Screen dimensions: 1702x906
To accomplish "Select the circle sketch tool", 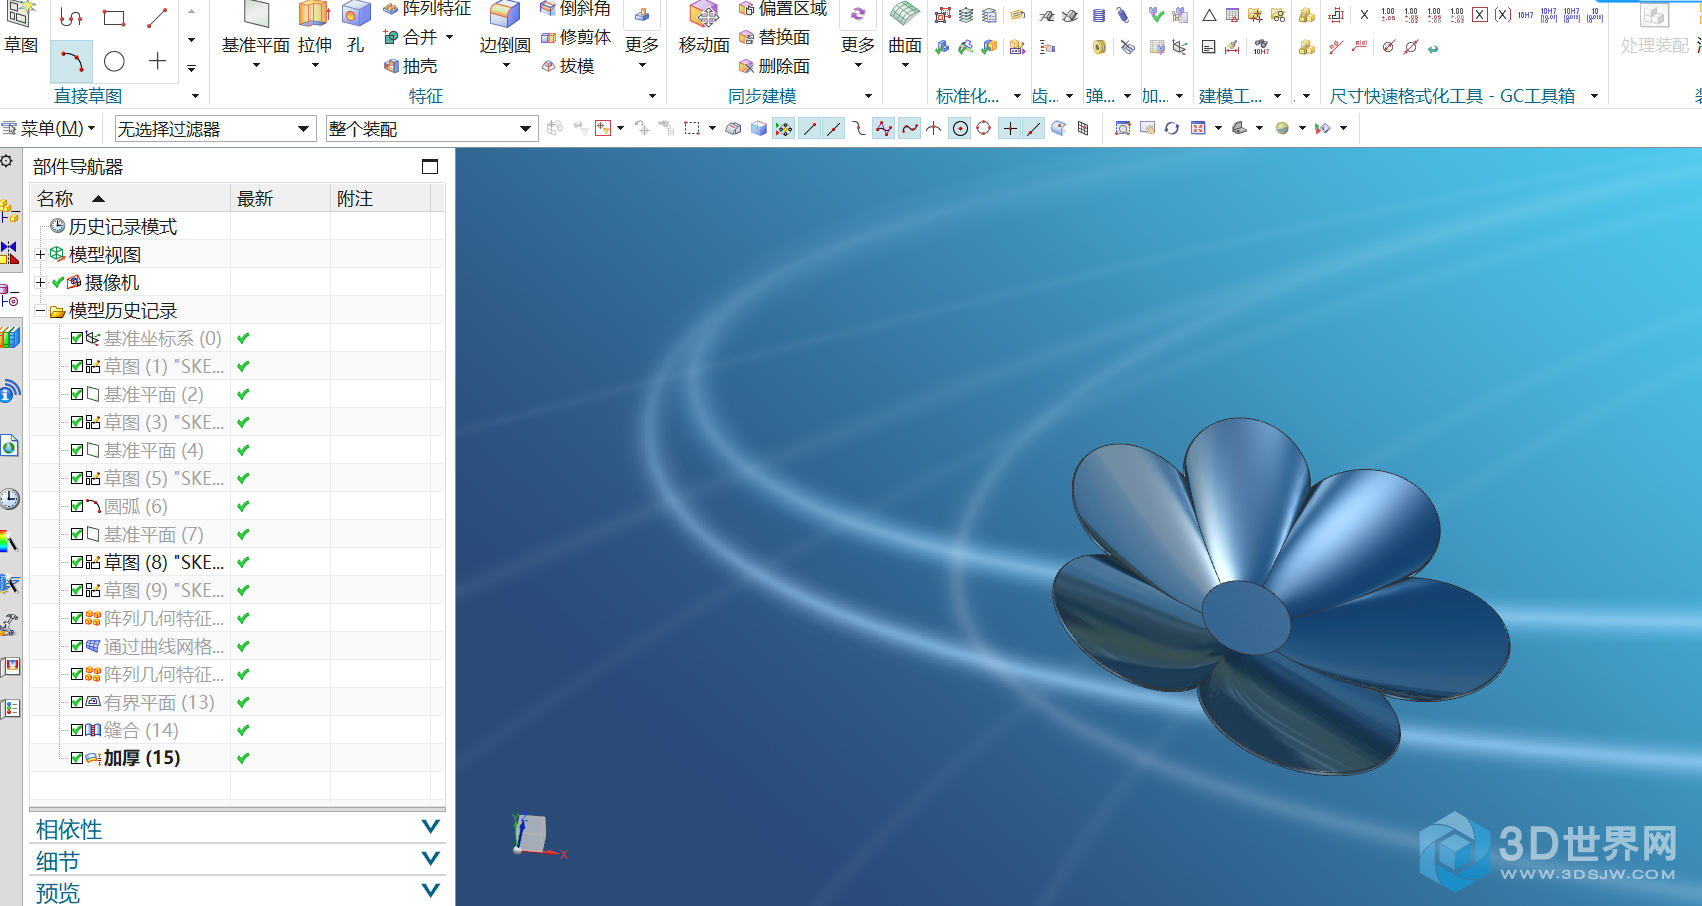I will point(115,61).
